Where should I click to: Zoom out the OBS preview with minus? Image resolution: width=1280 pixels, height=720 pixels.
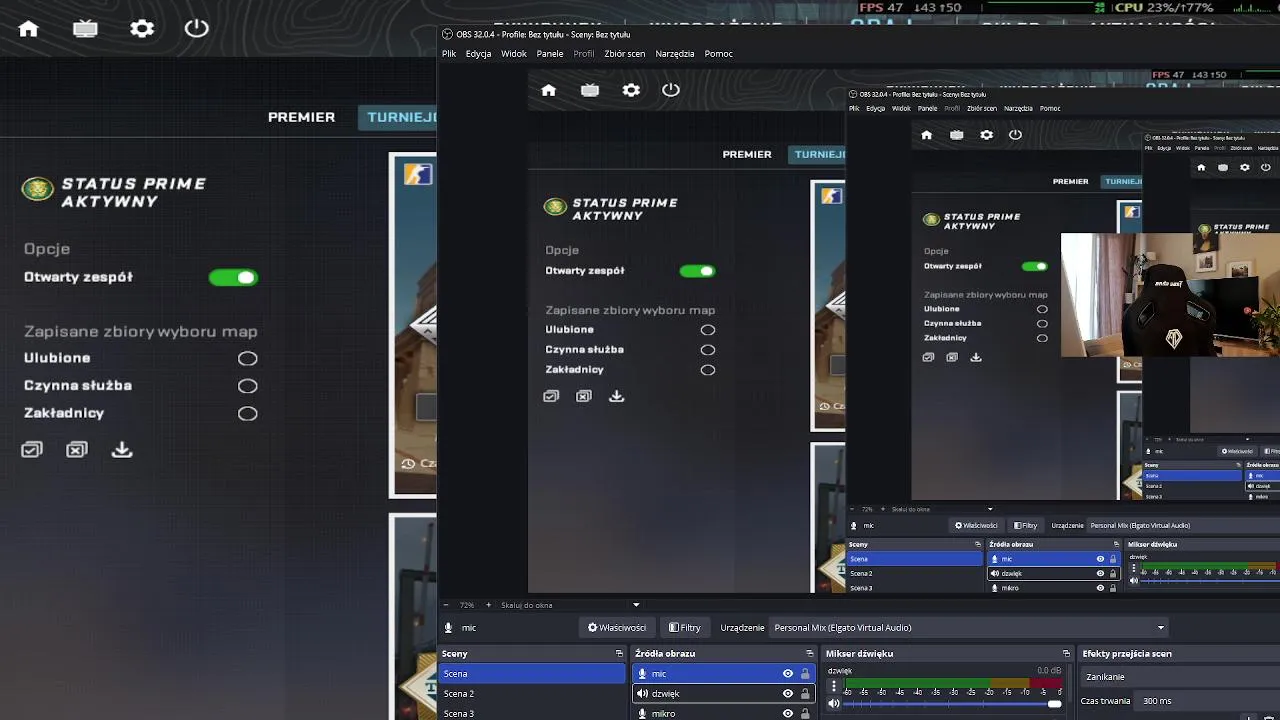(447, 605)
